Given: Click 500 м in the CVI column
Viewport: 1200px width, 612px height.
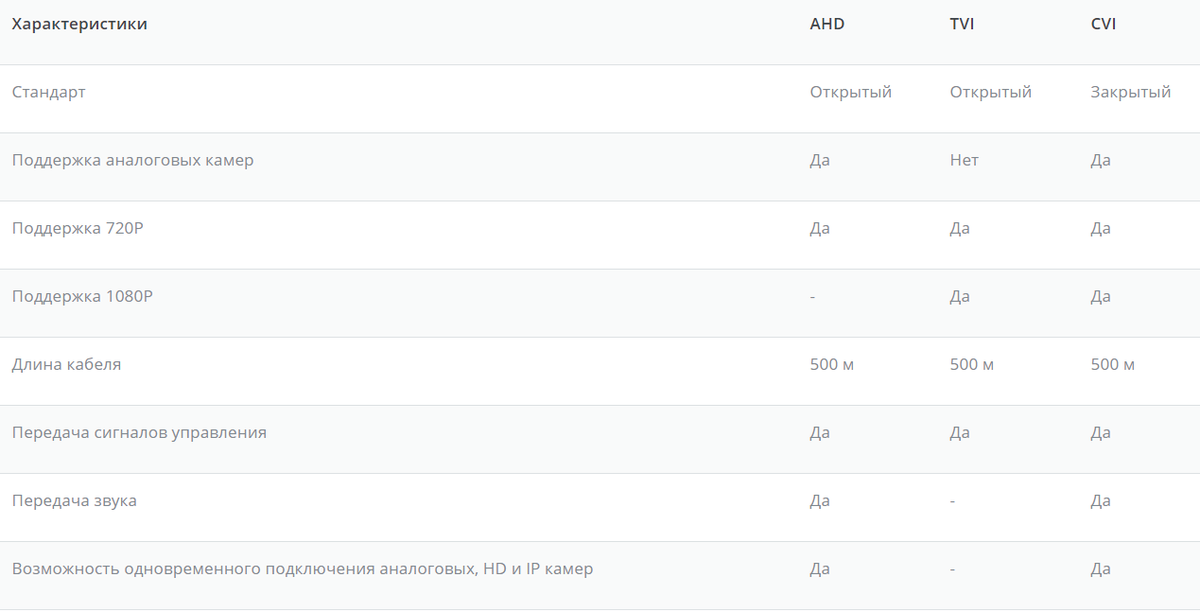Looking at the screenshot, I should coord(1113,364).
